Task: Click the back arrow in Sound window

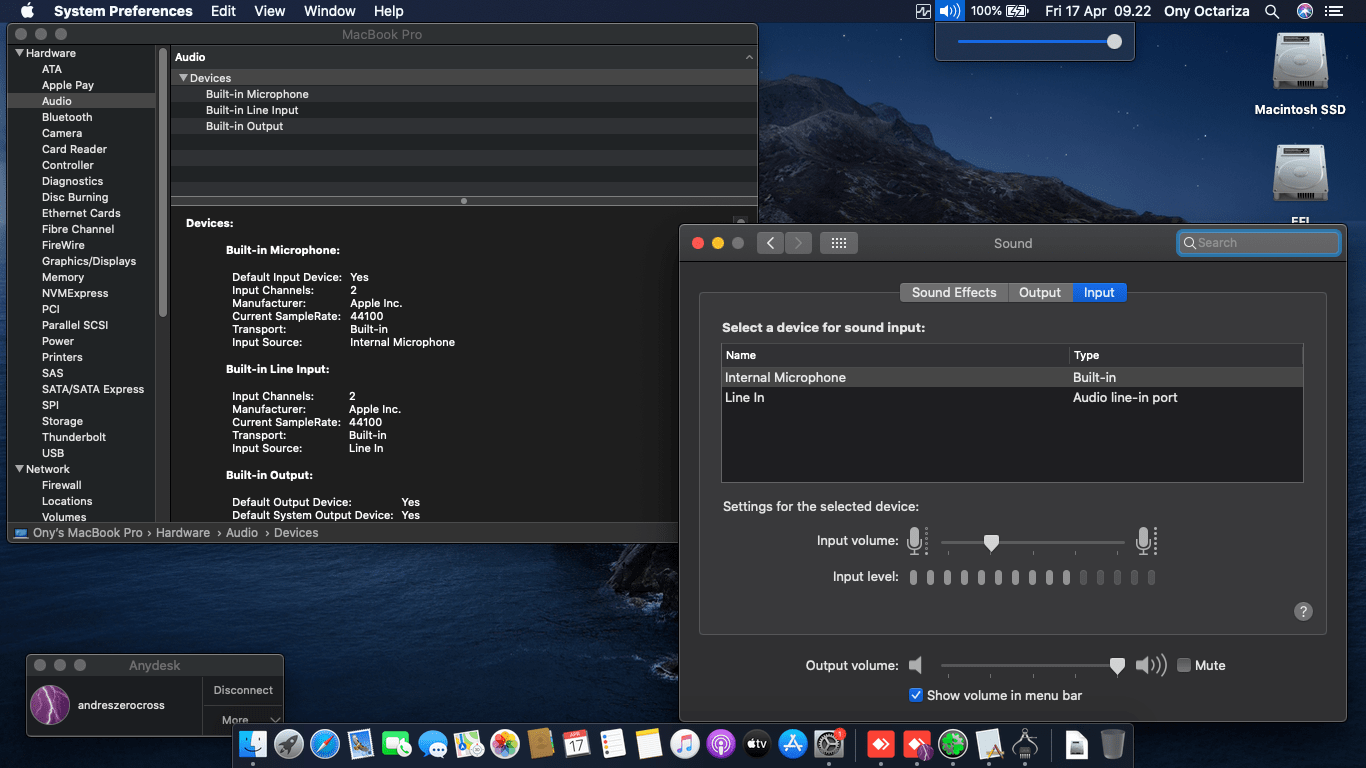Action: (770, 243)
